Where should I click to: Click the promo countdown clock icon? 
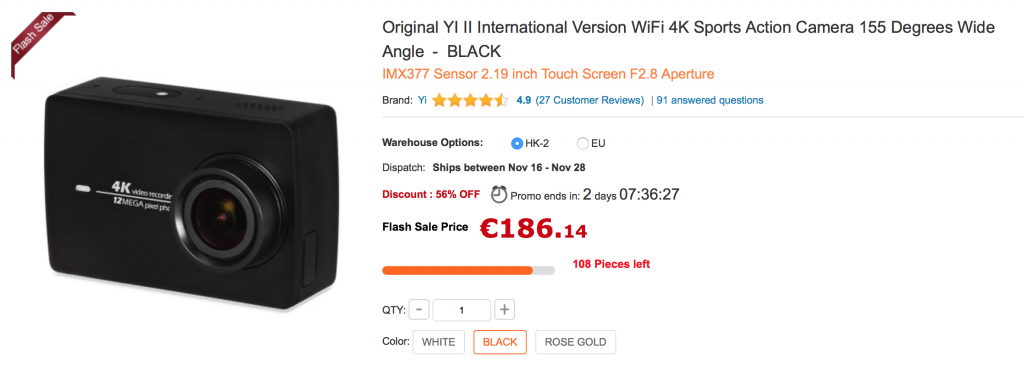(499, 194)
